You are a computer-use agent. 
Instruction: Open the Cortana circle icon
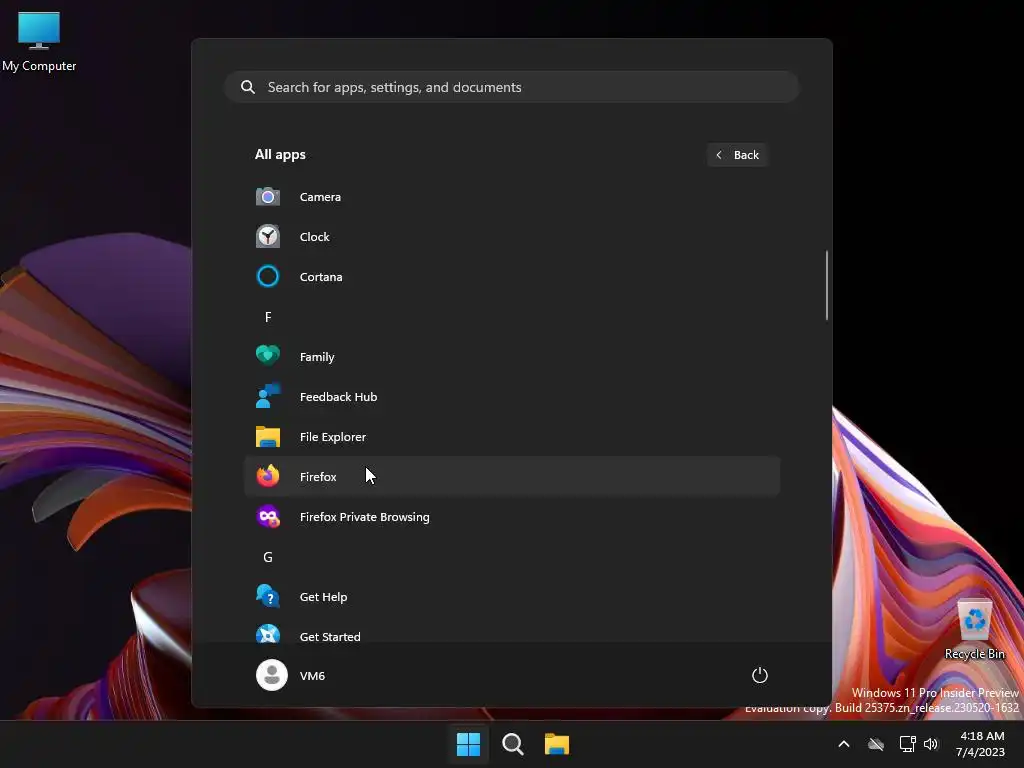pos(268,276)
